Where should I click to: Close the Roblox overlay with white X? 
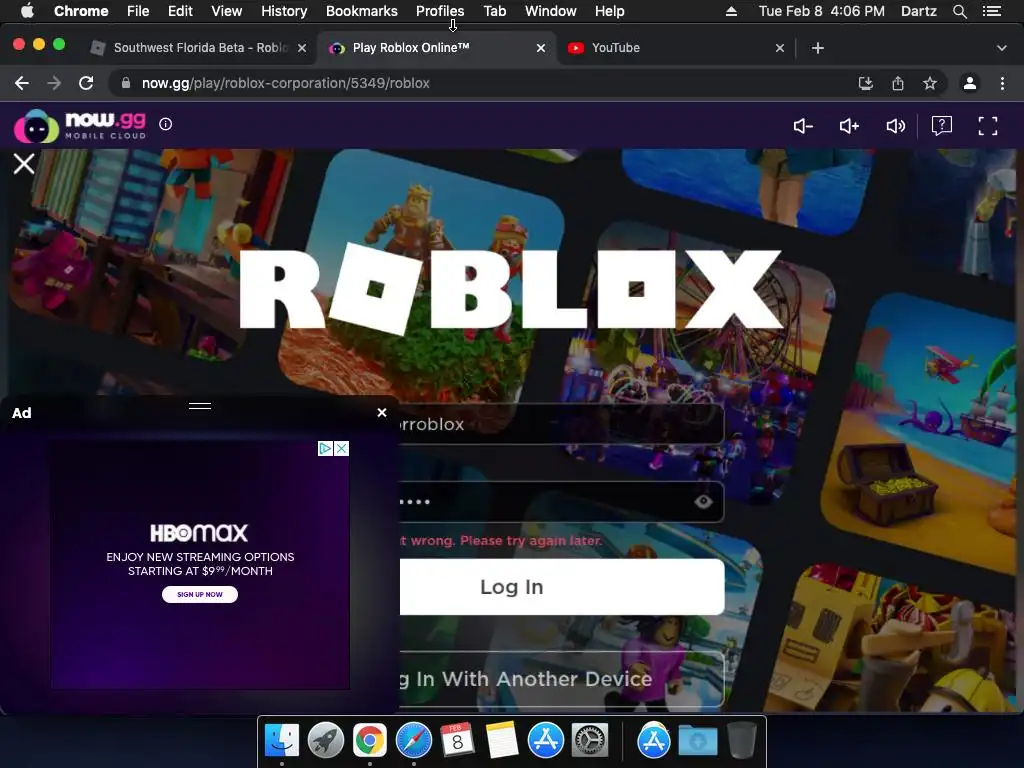coord(24,163)
